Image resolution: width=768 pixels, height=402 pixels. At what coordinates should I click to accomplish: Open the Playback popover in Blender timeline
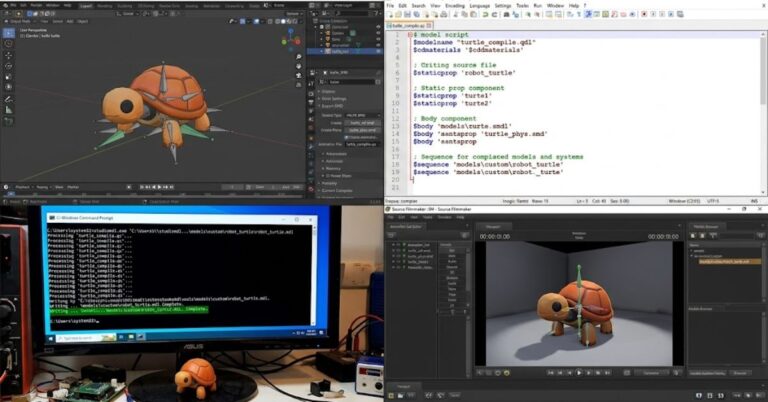tap(23, 187)
